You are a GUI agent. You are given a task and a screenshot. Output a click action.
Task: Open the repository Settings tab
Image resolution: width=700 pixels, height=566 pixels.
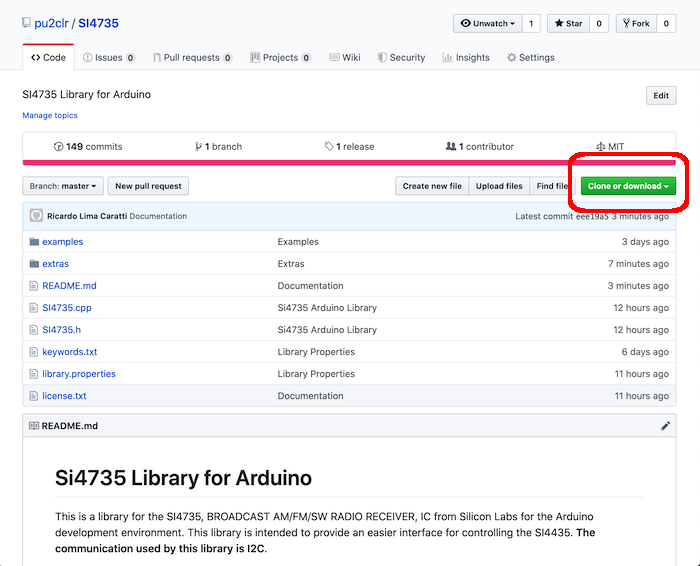[x=531, y=57]
